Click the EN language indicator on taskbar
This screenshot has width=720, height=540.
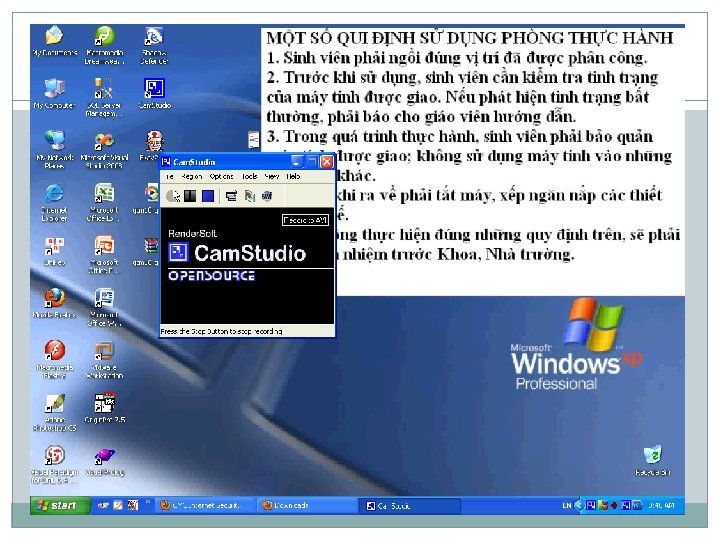coord(567,506)
